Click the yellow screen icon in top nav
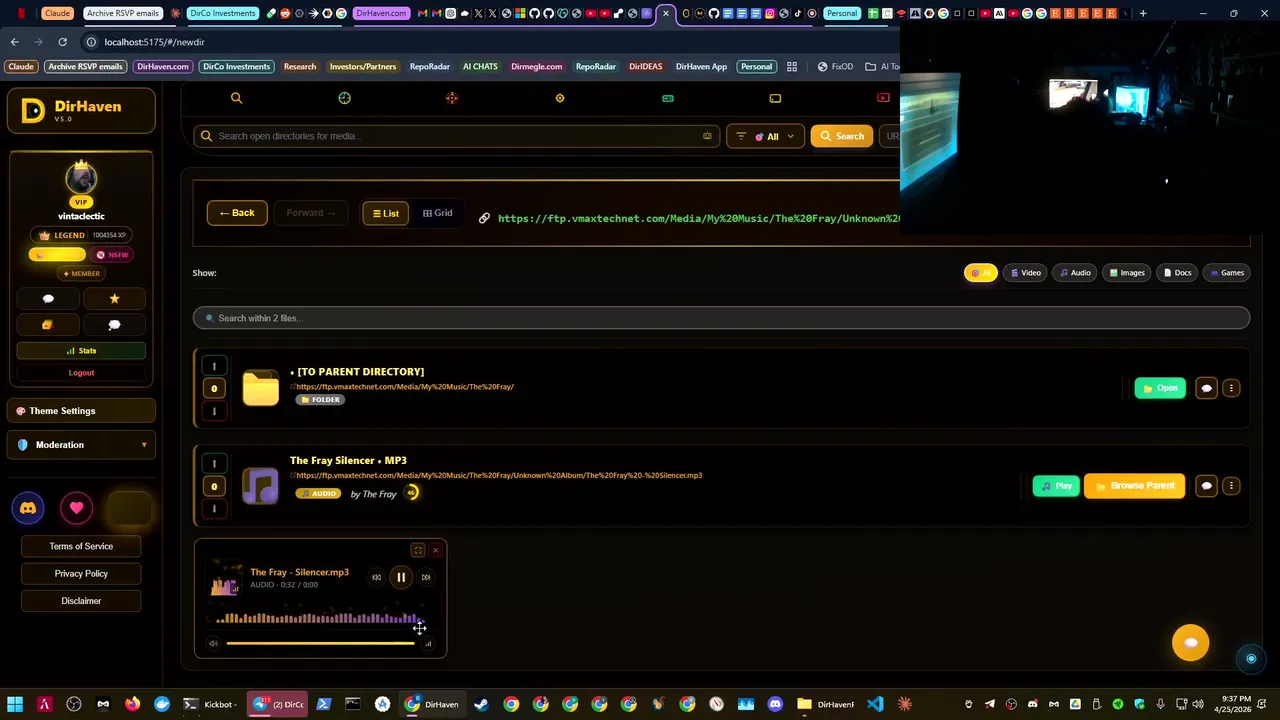The image size is (1280, 720). [775, 98]
